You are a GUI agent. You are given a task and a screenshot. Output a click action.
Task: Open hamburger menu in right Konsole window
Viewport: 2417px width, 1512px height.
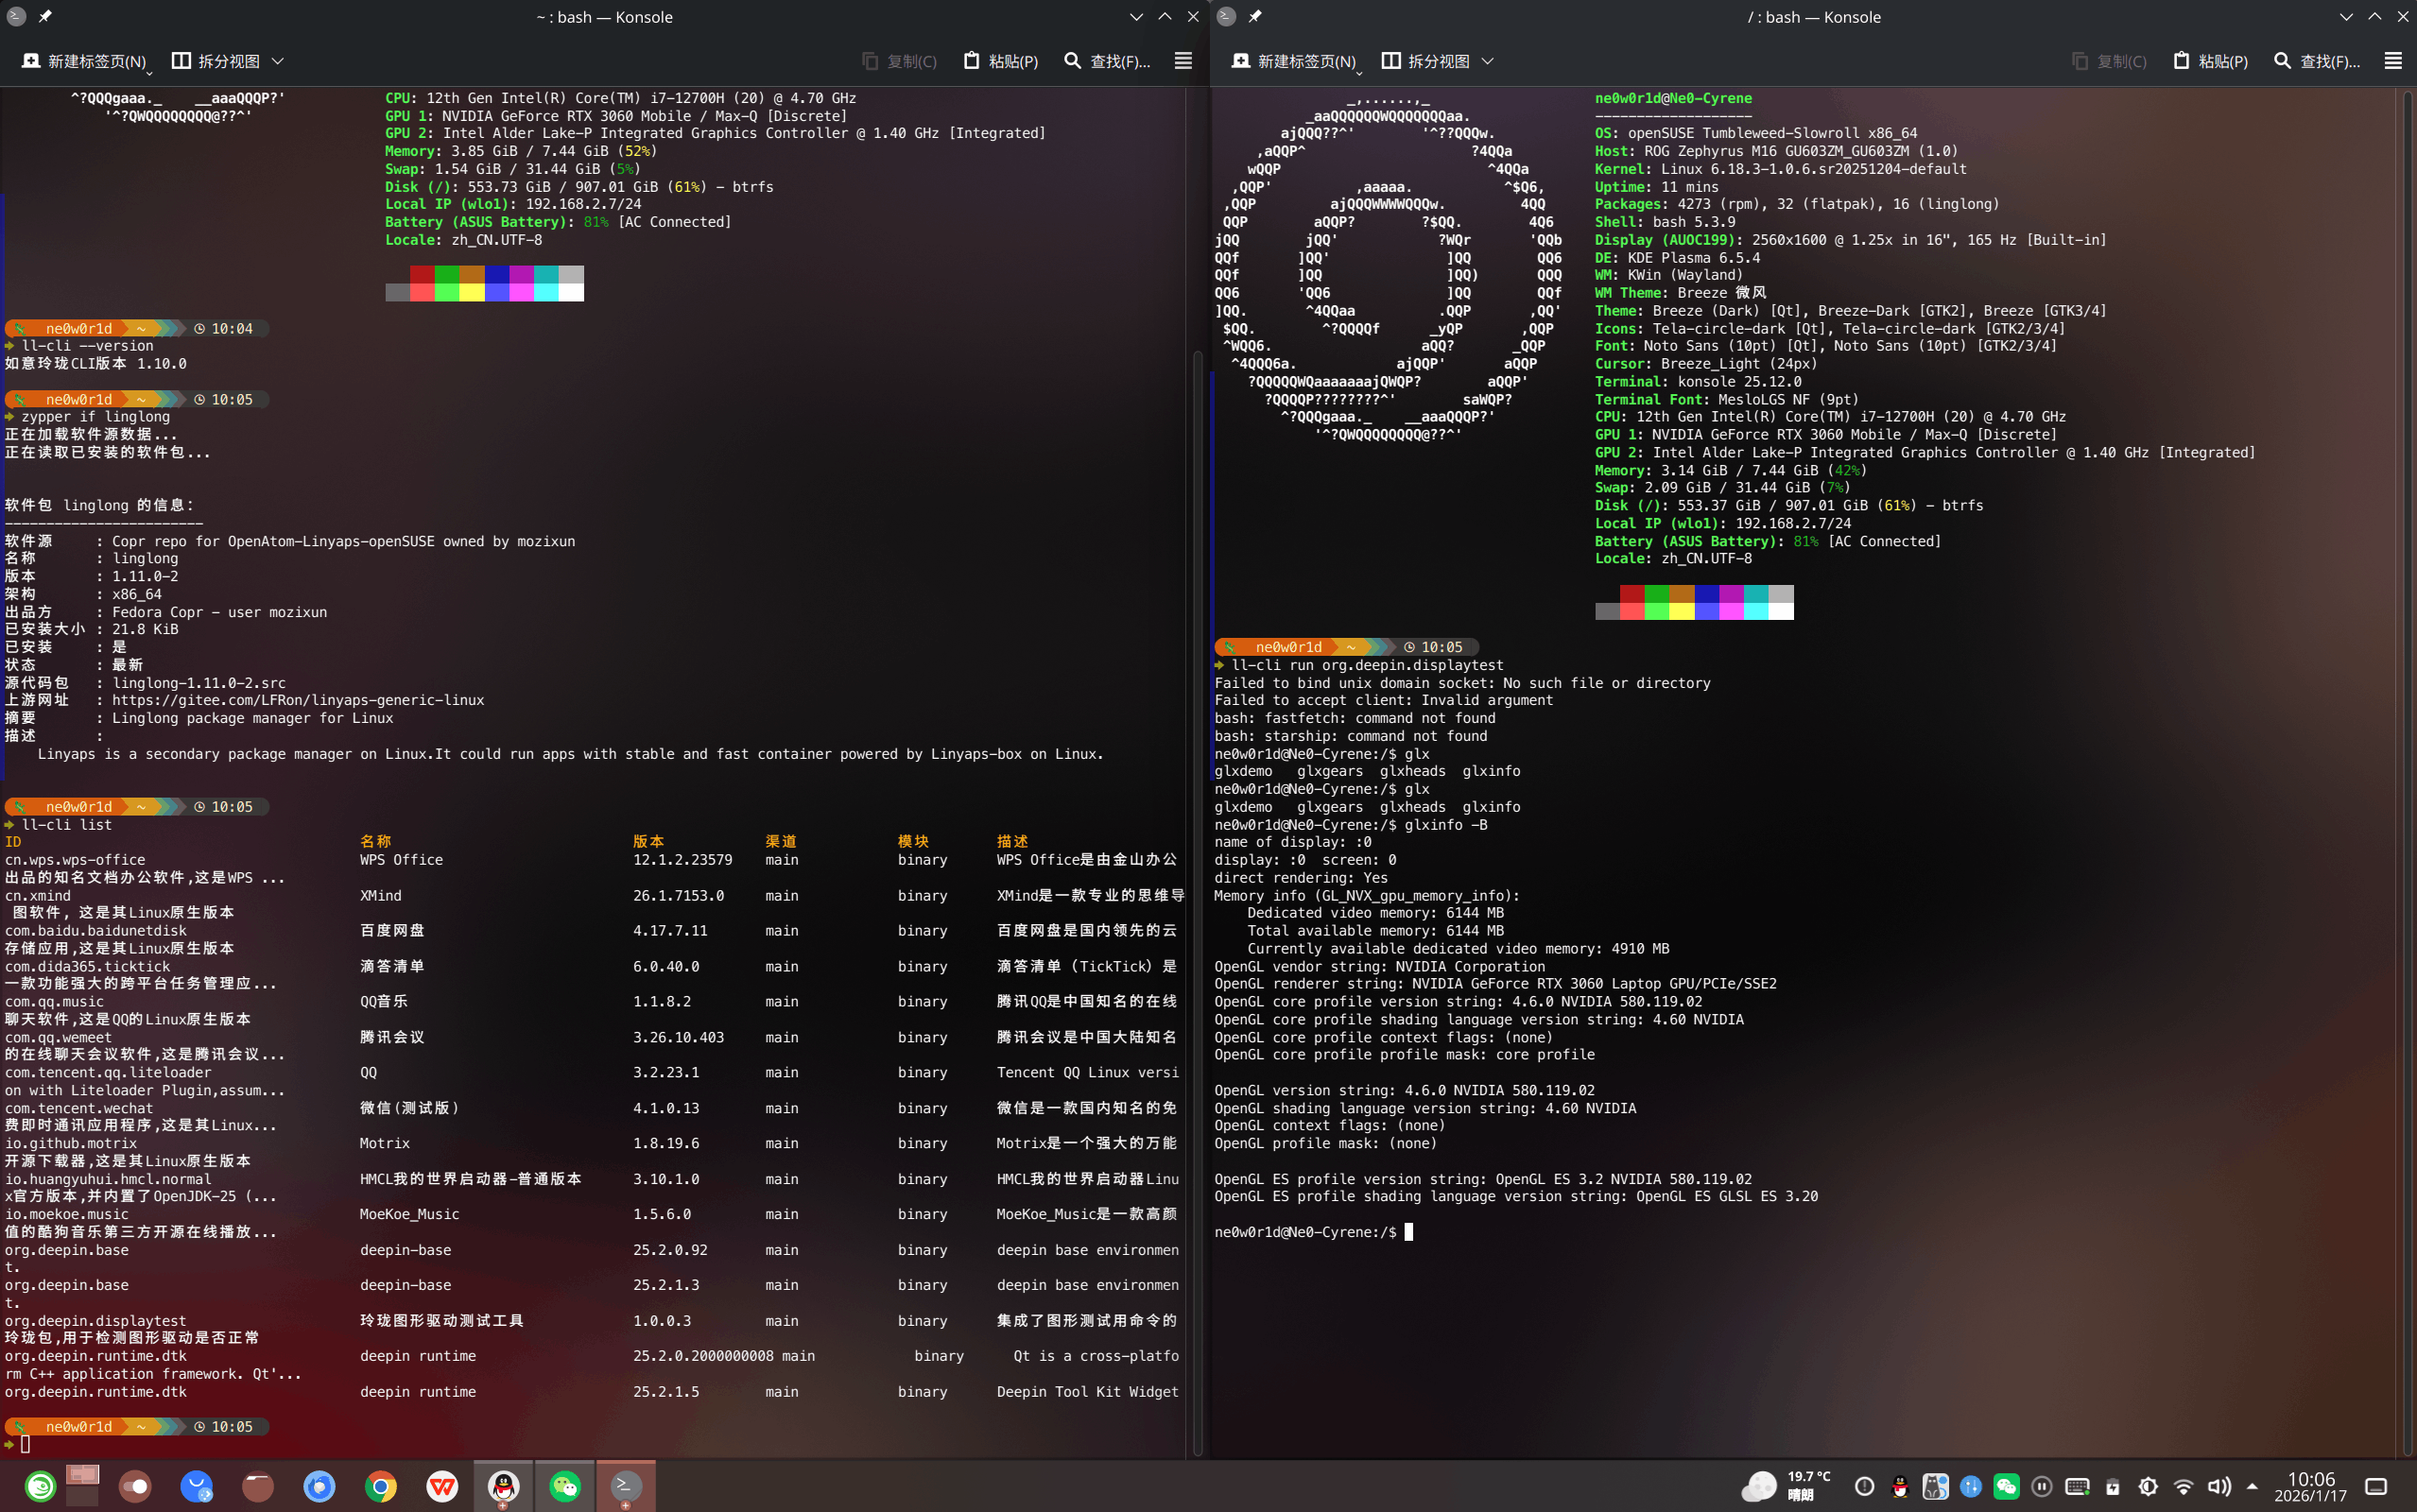(x=2393, y=61)
